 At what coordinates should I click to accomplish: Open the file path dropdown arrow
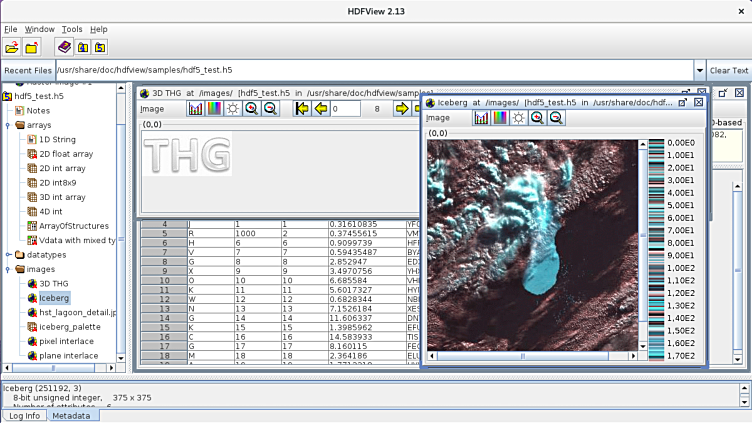pos(699,71)
